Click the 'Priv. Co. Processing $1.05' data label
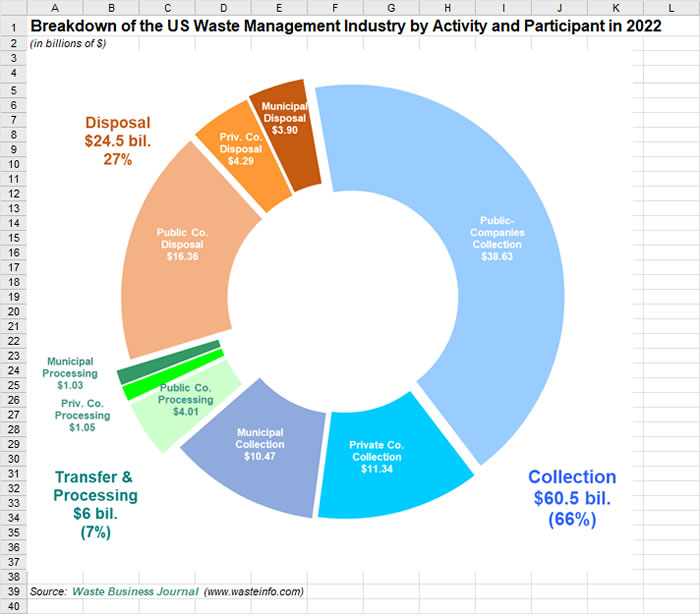700x614 pixels. coord(82,415)
